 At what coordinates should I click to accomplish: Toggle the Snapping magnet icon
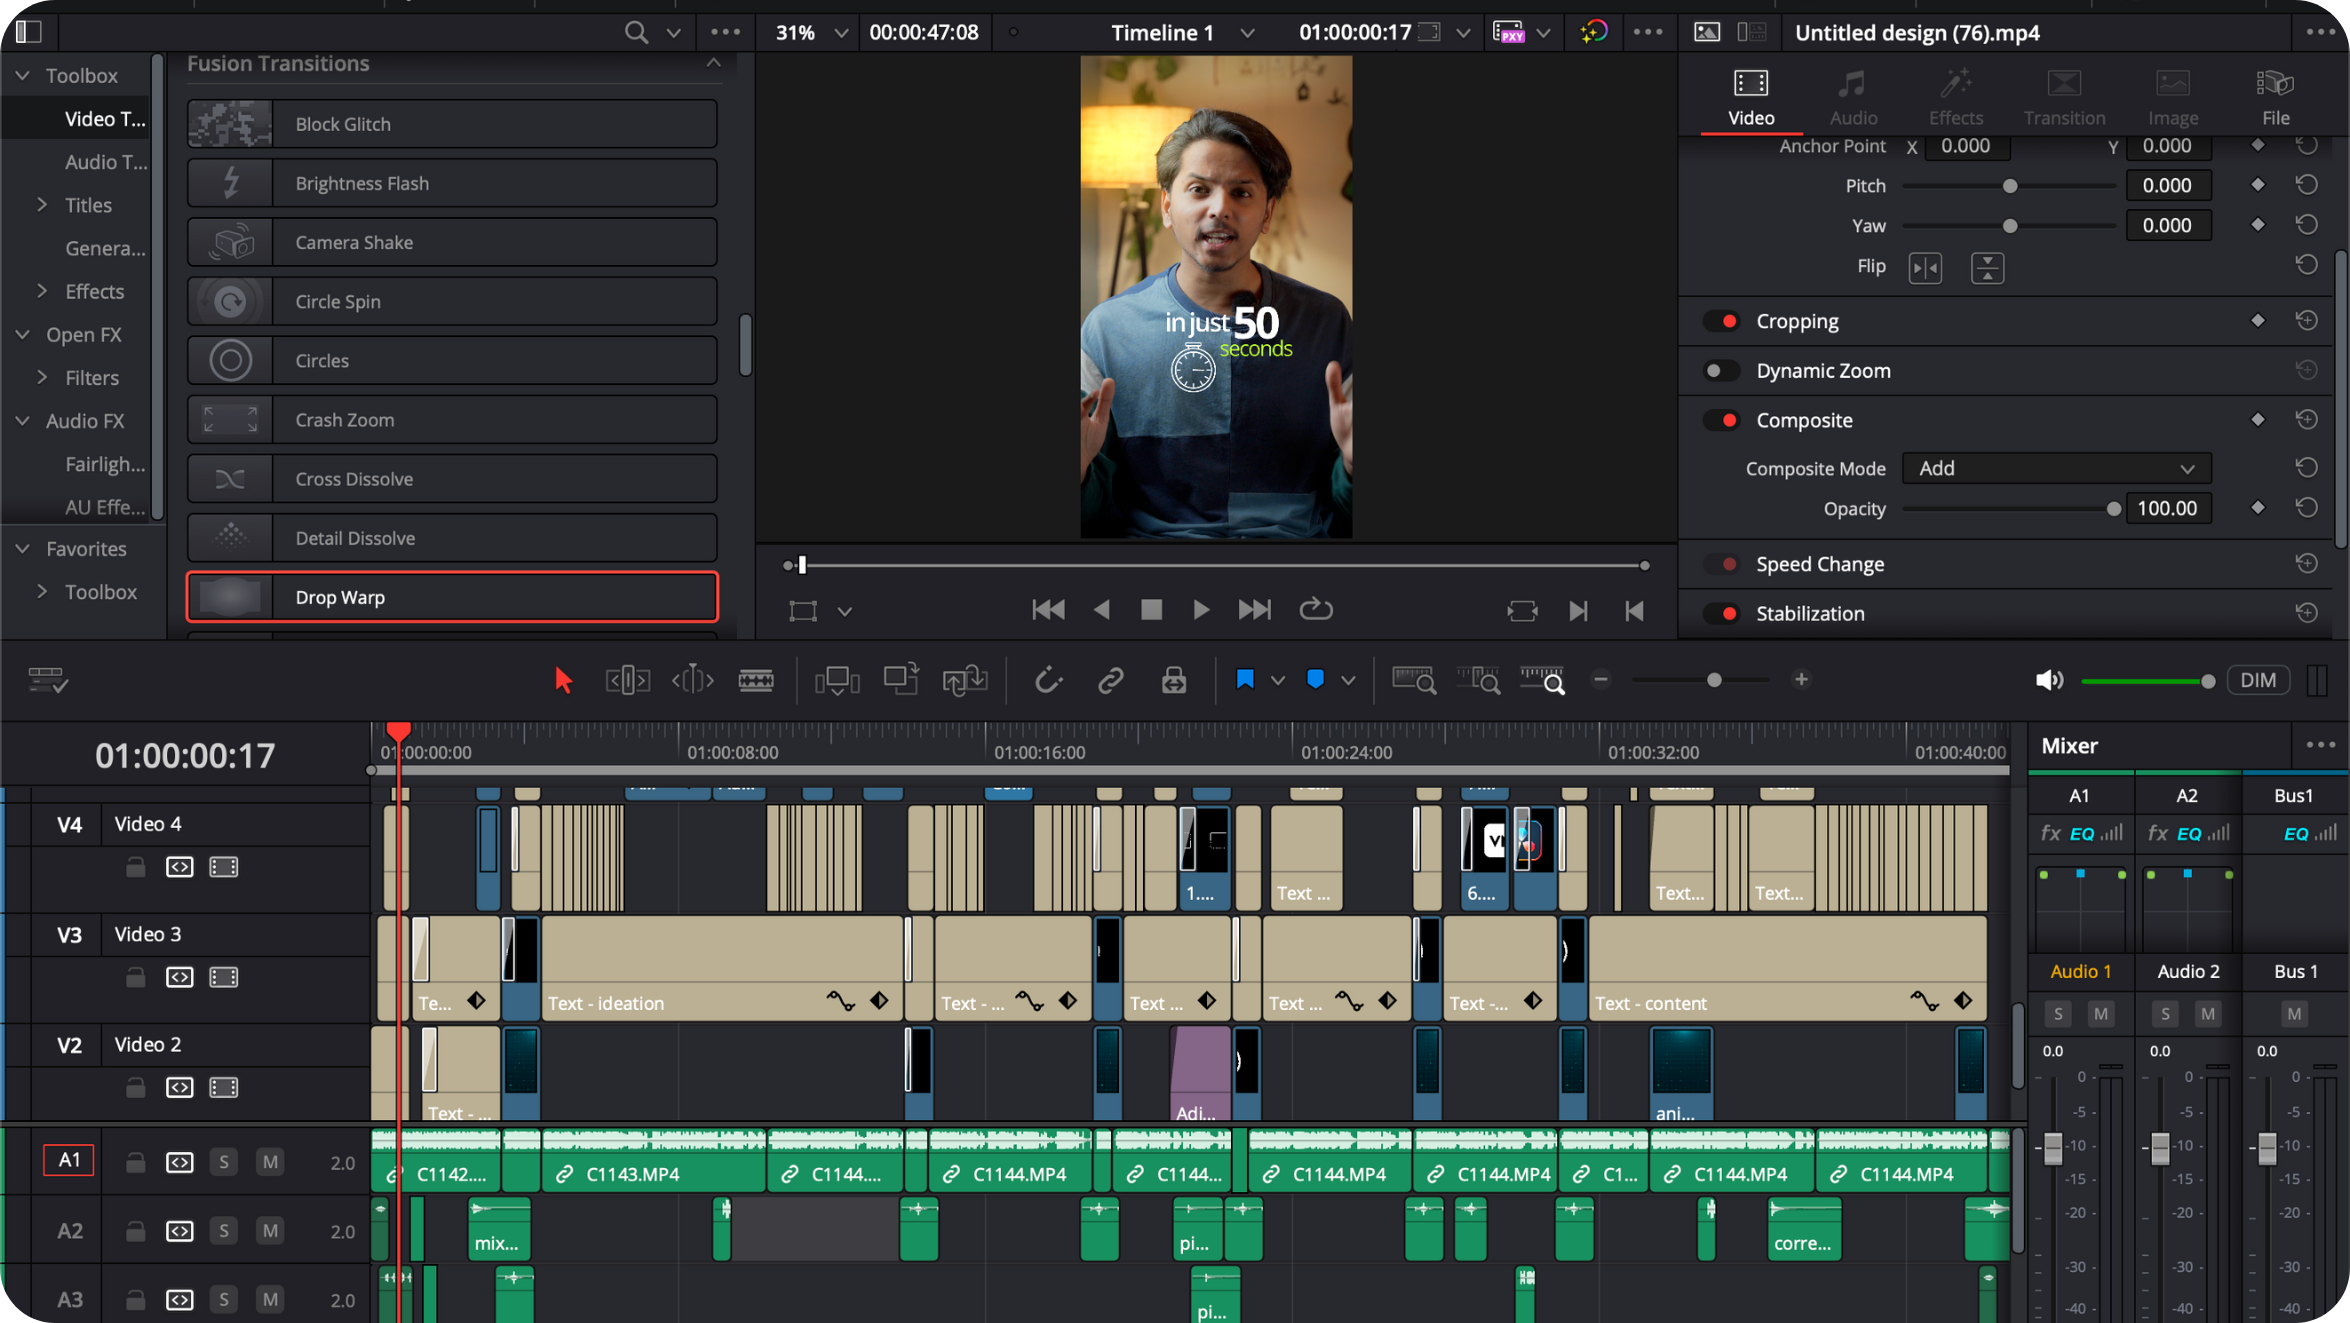[1047, 681]
